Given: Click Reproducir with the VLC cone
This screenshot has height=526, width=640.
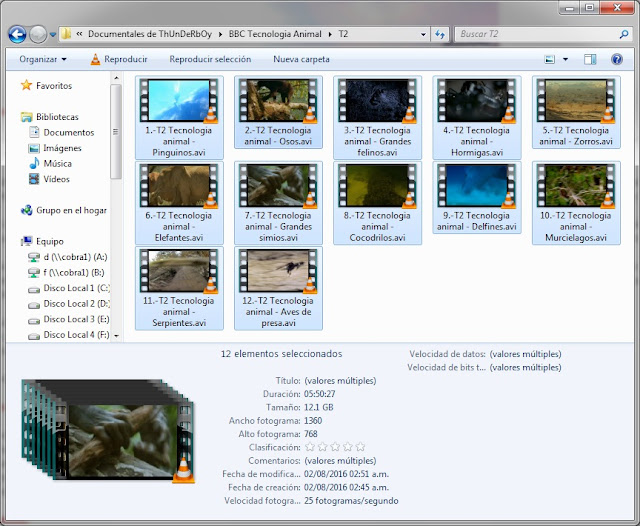Looking at the screenshot, I should [x=119, y=59].
